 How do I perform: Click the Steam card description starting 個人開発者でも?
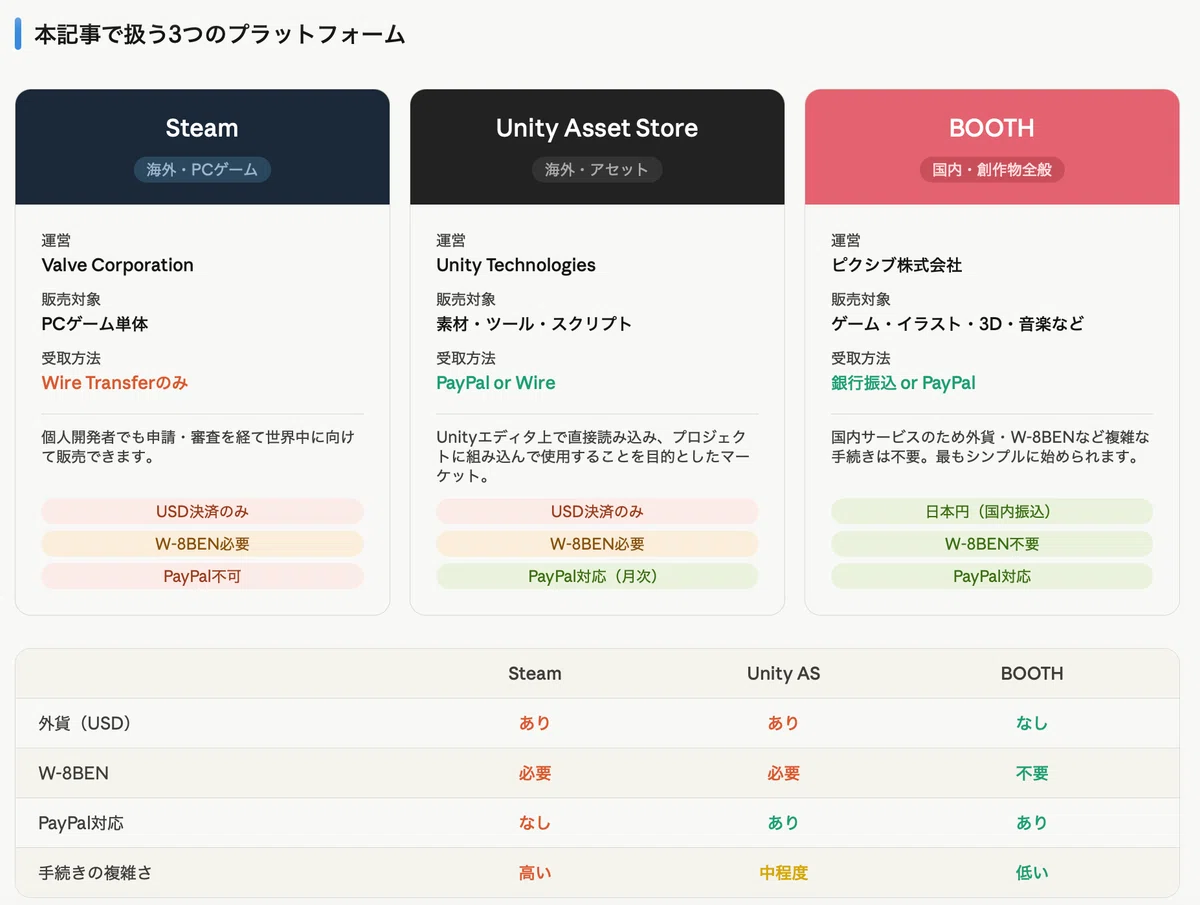click(198, 447)
